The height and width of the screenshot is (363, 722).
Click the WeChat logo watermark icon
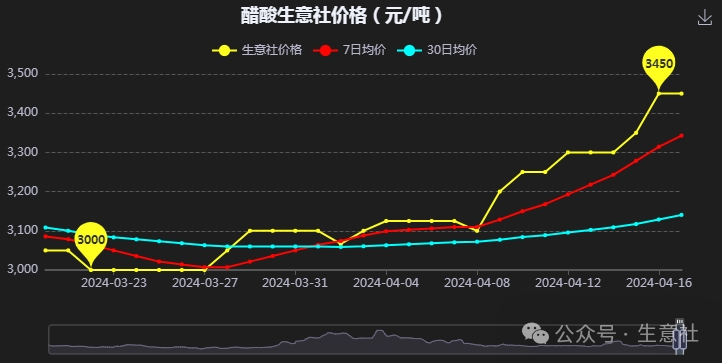(x=535, y=333)
